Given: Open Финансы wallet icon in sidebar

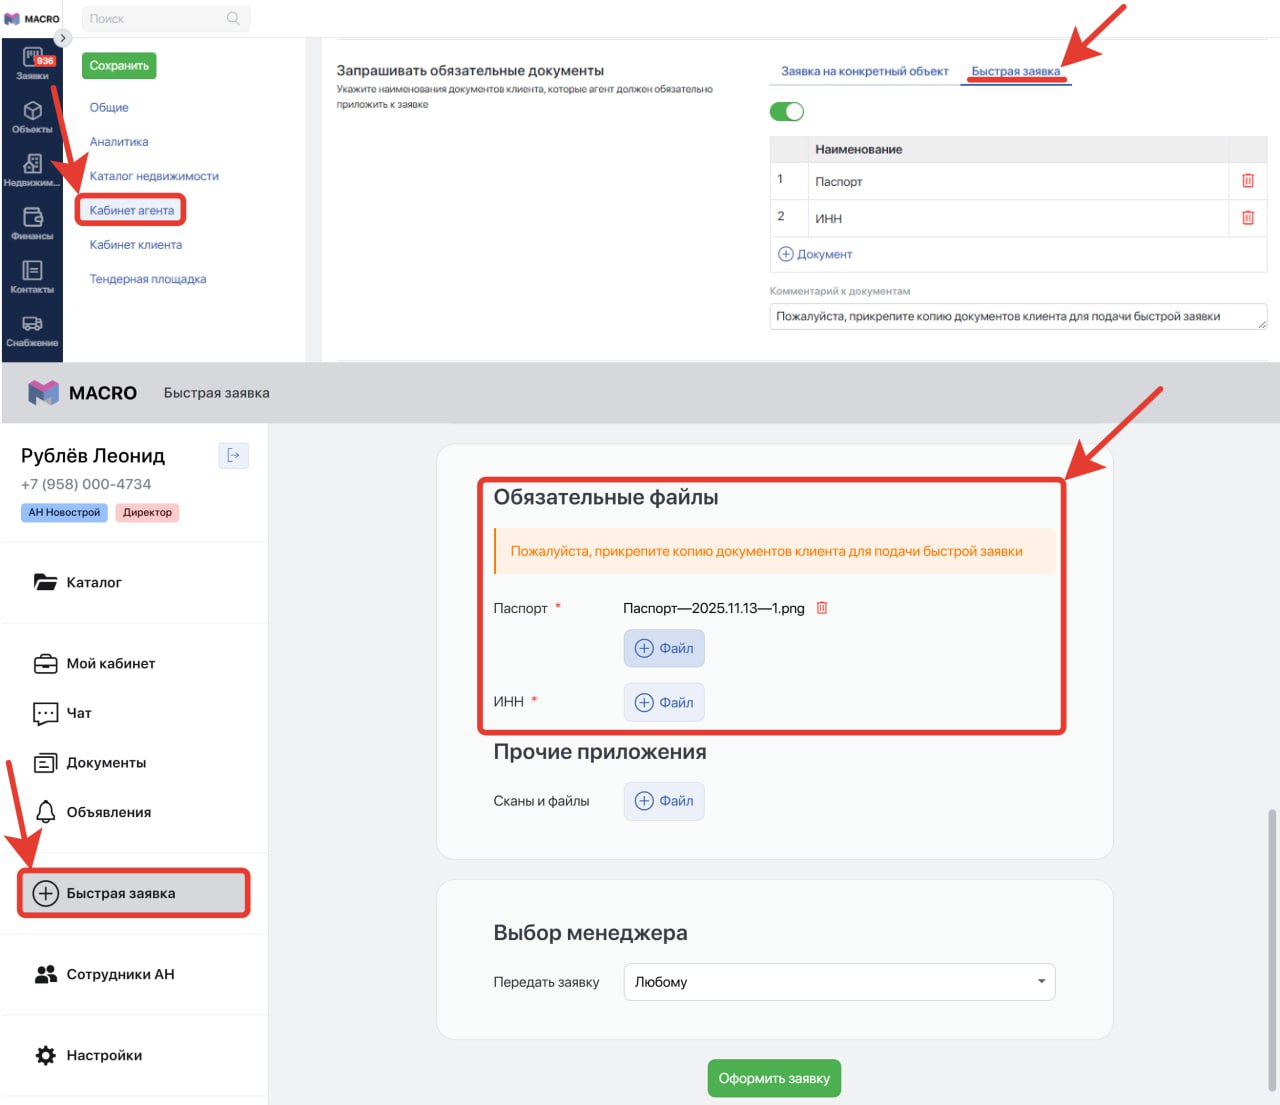Looking at the screenshot, I should 33,222.
